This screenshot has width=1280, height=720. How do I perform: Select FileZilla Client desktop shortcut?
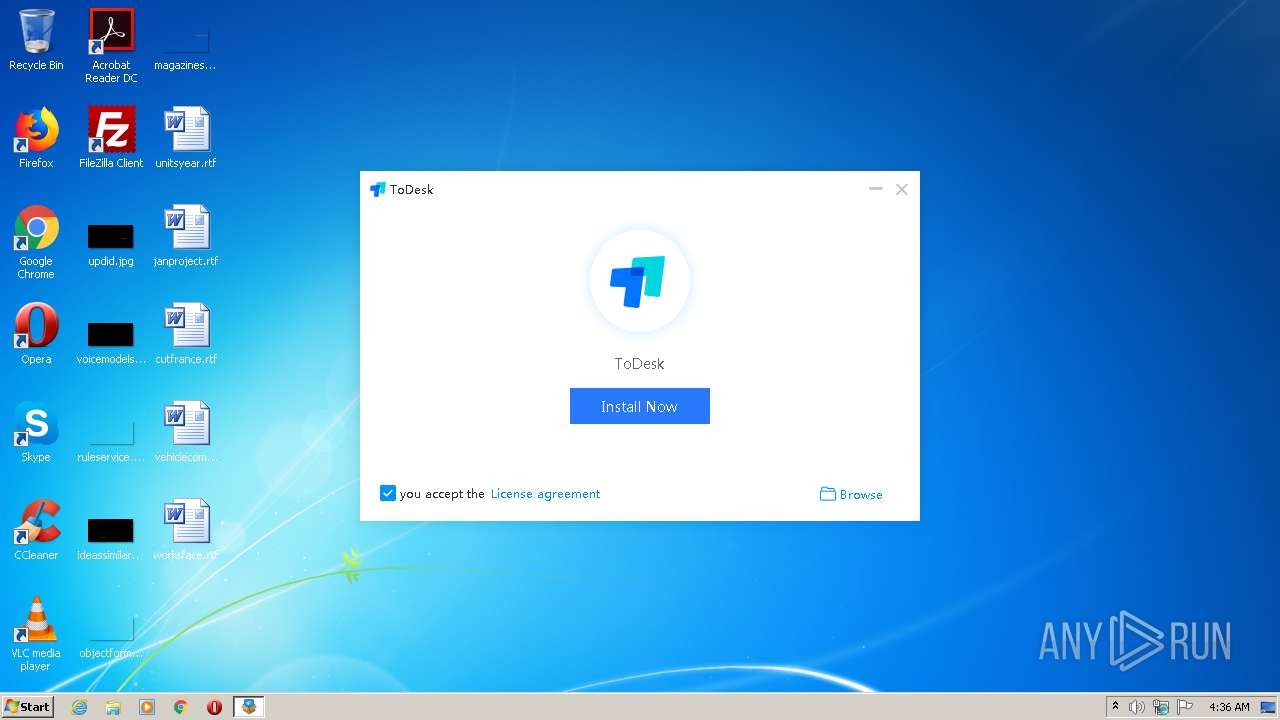[111, 138]
